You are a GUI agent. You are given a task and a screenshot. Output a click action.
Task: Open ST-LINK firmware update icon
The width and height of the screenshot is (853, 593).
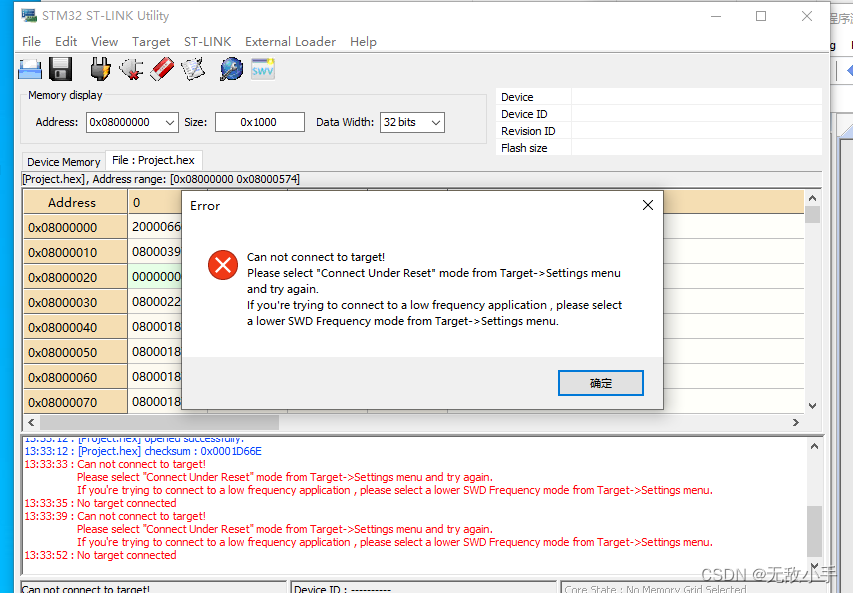(231, 70)
